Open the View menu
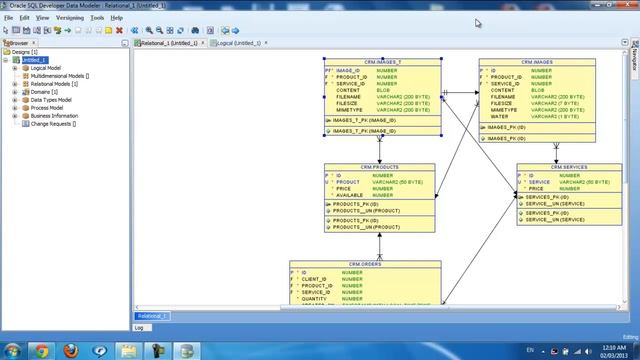 pos(42,18)
